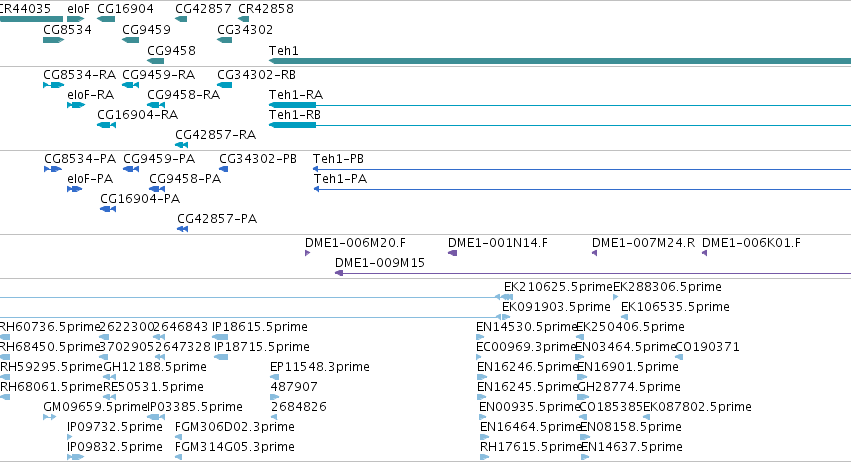This screenshot has width=851, height=462.
Task: Click the FGM314G05.3prime label
Action: 235,447
